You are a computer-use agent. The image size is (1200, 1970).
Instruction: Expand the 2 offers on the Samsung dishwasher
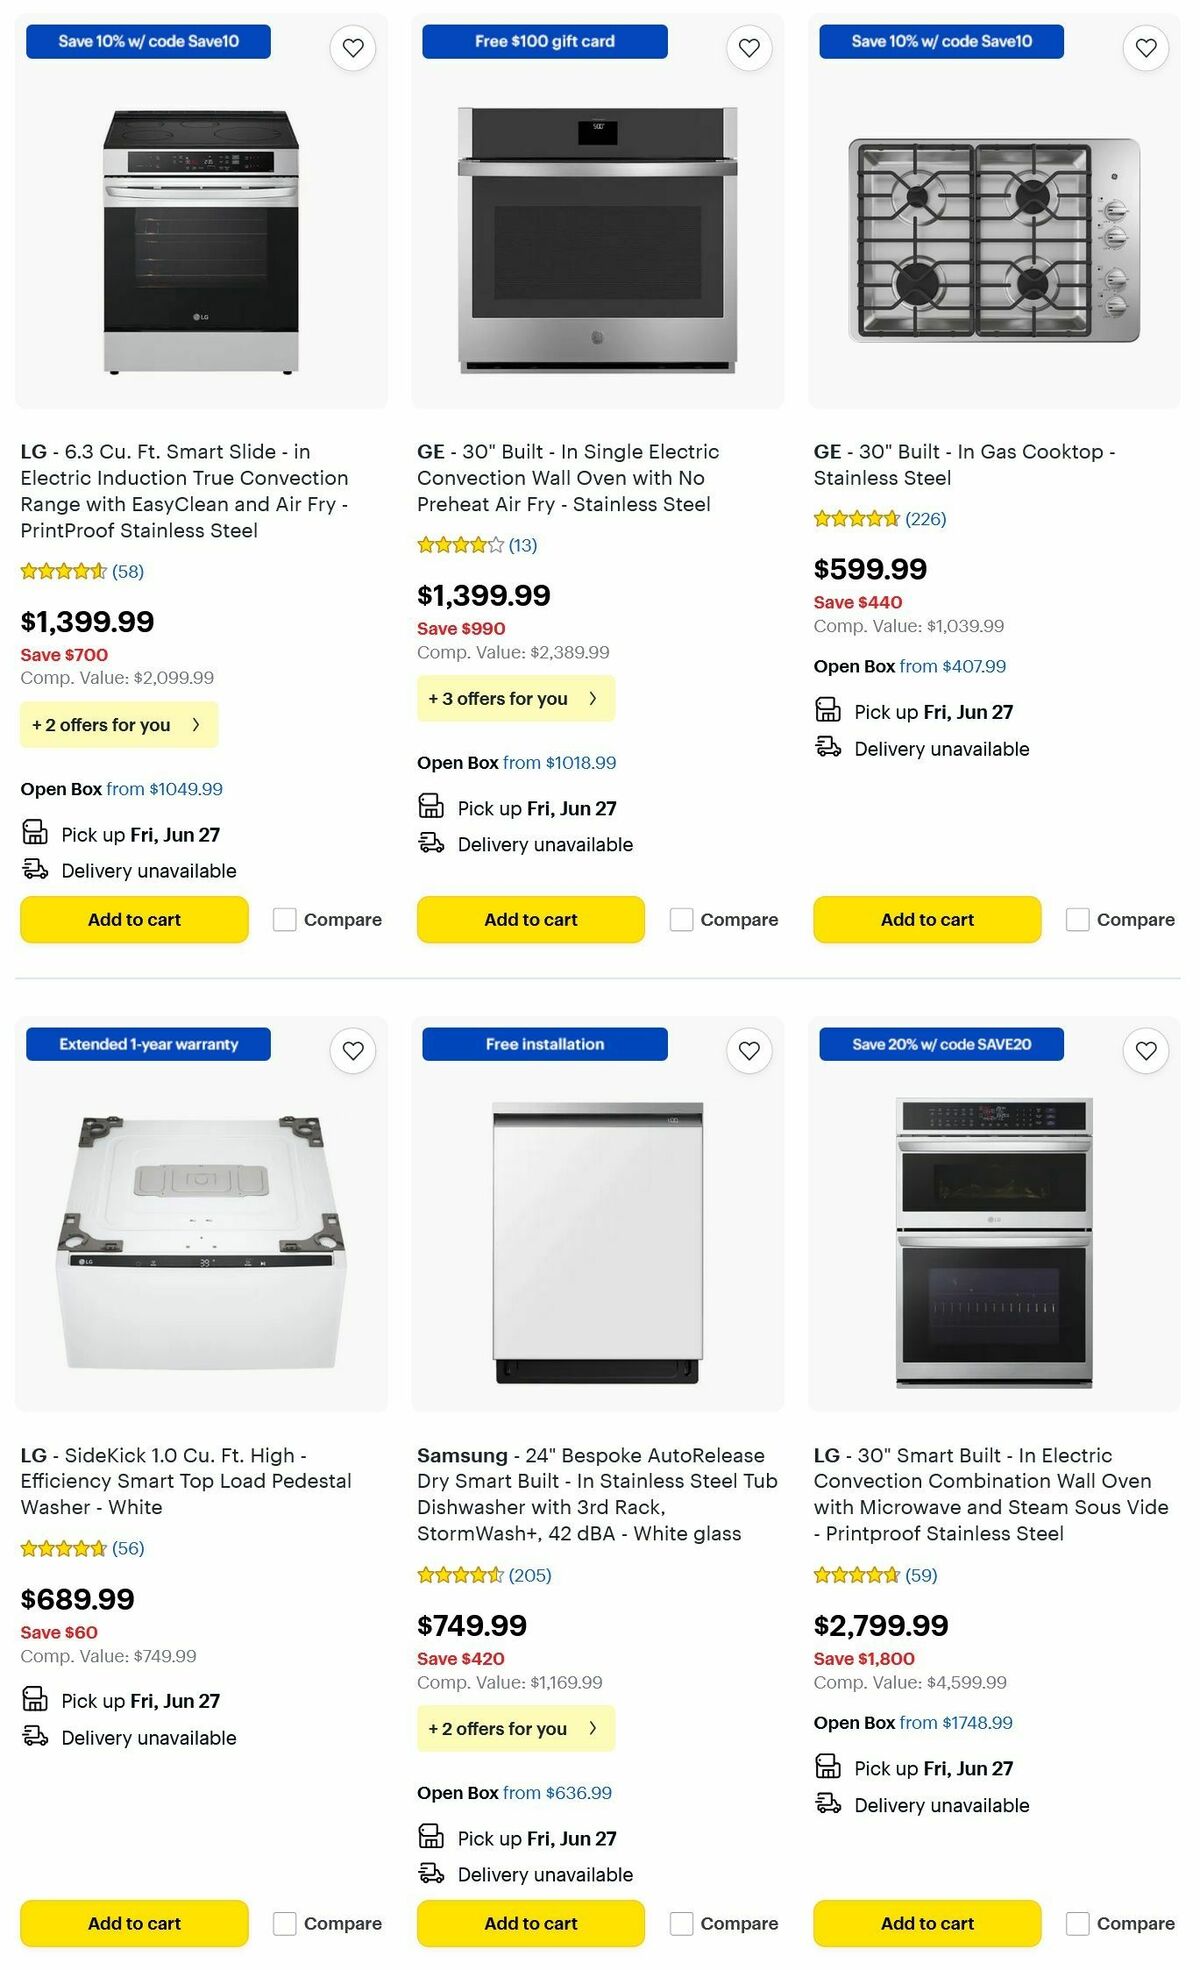click(515, 1728)
